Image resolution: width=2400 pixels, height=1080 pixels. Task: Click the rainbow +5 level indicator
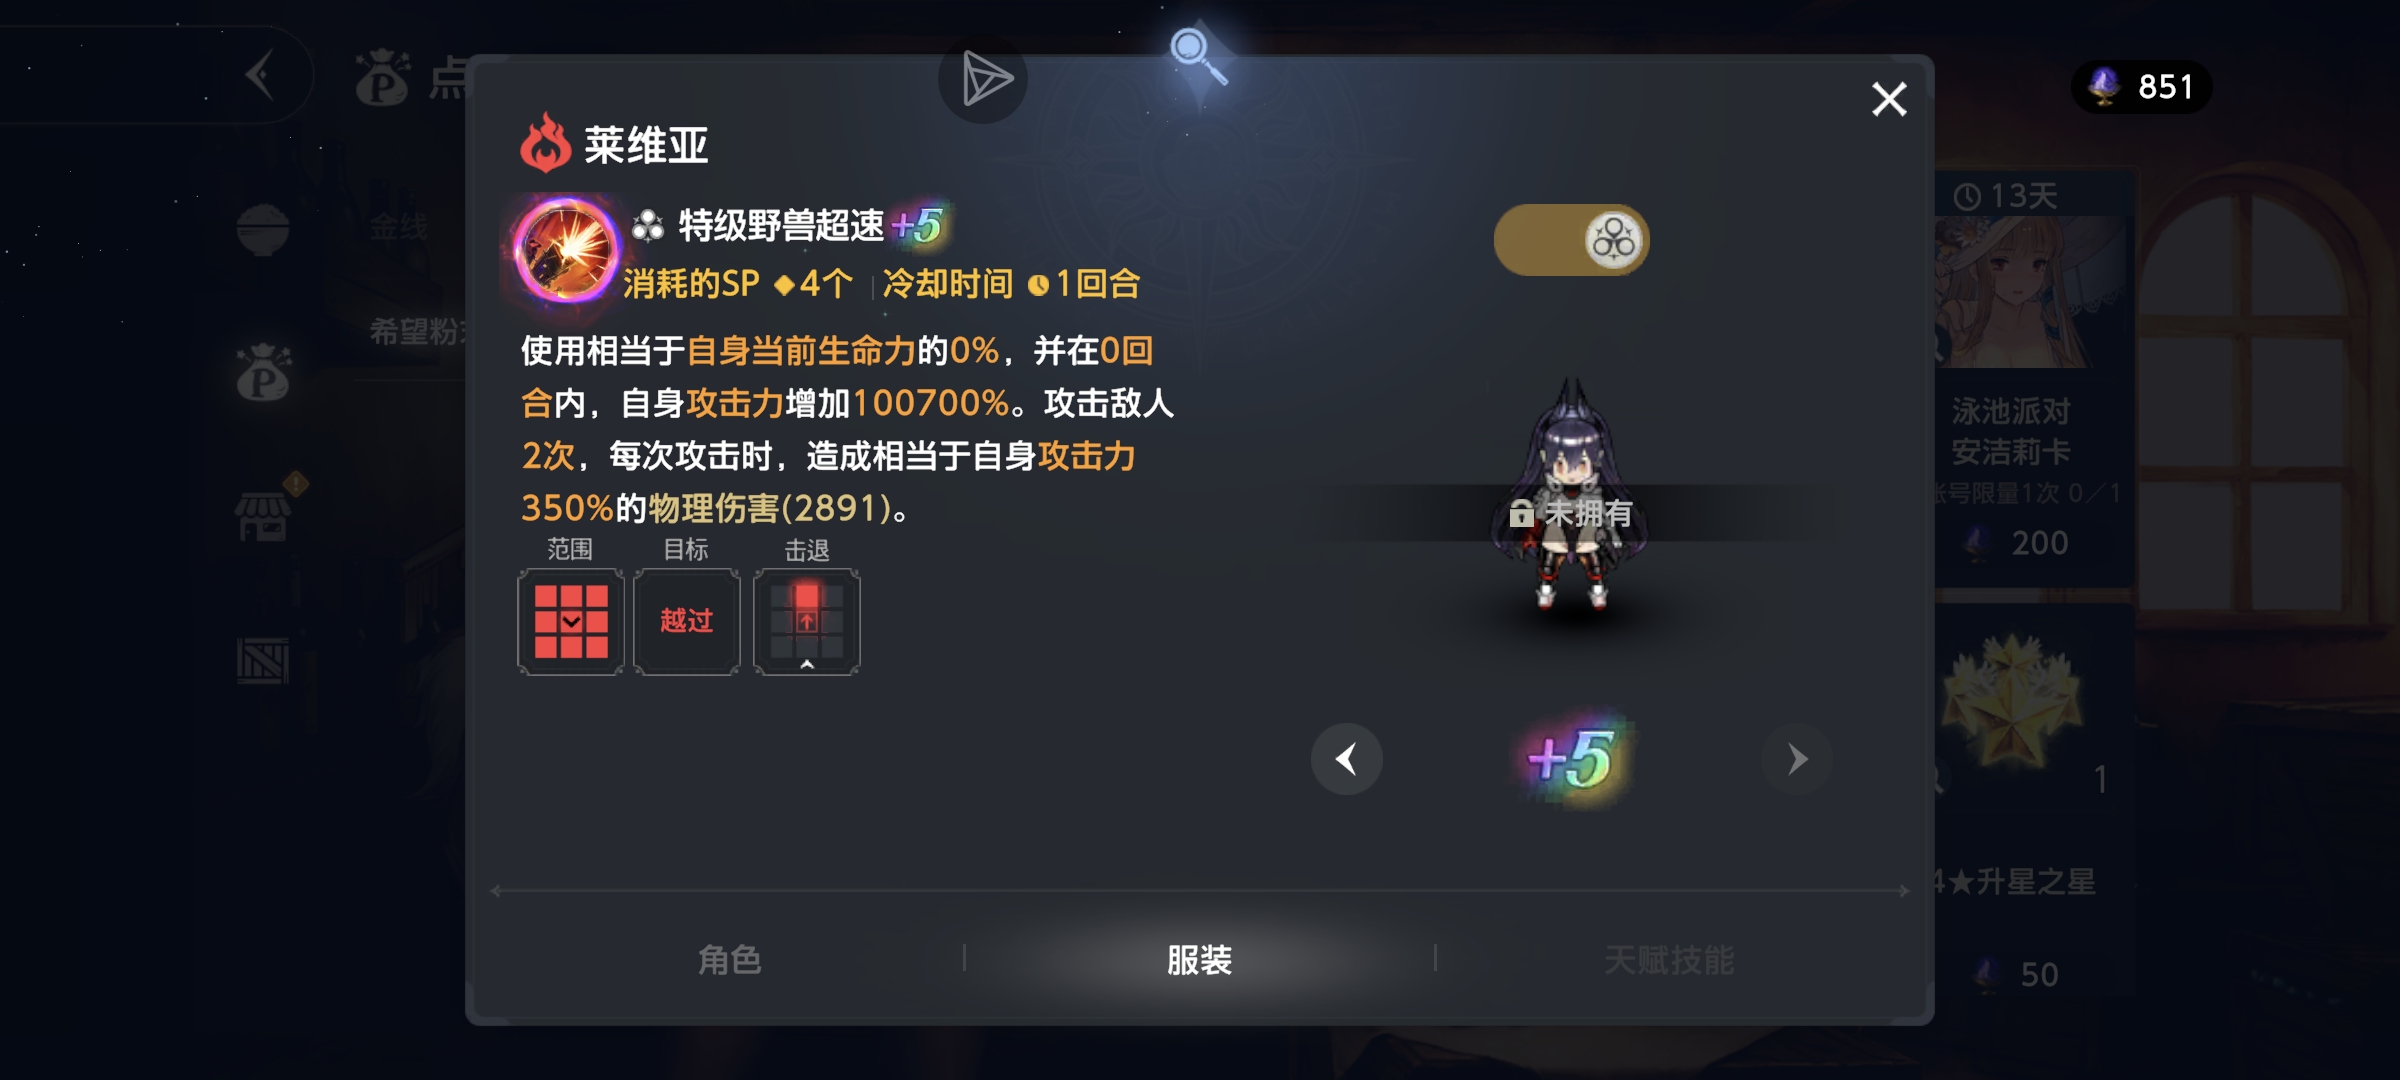coord(1571,759)
